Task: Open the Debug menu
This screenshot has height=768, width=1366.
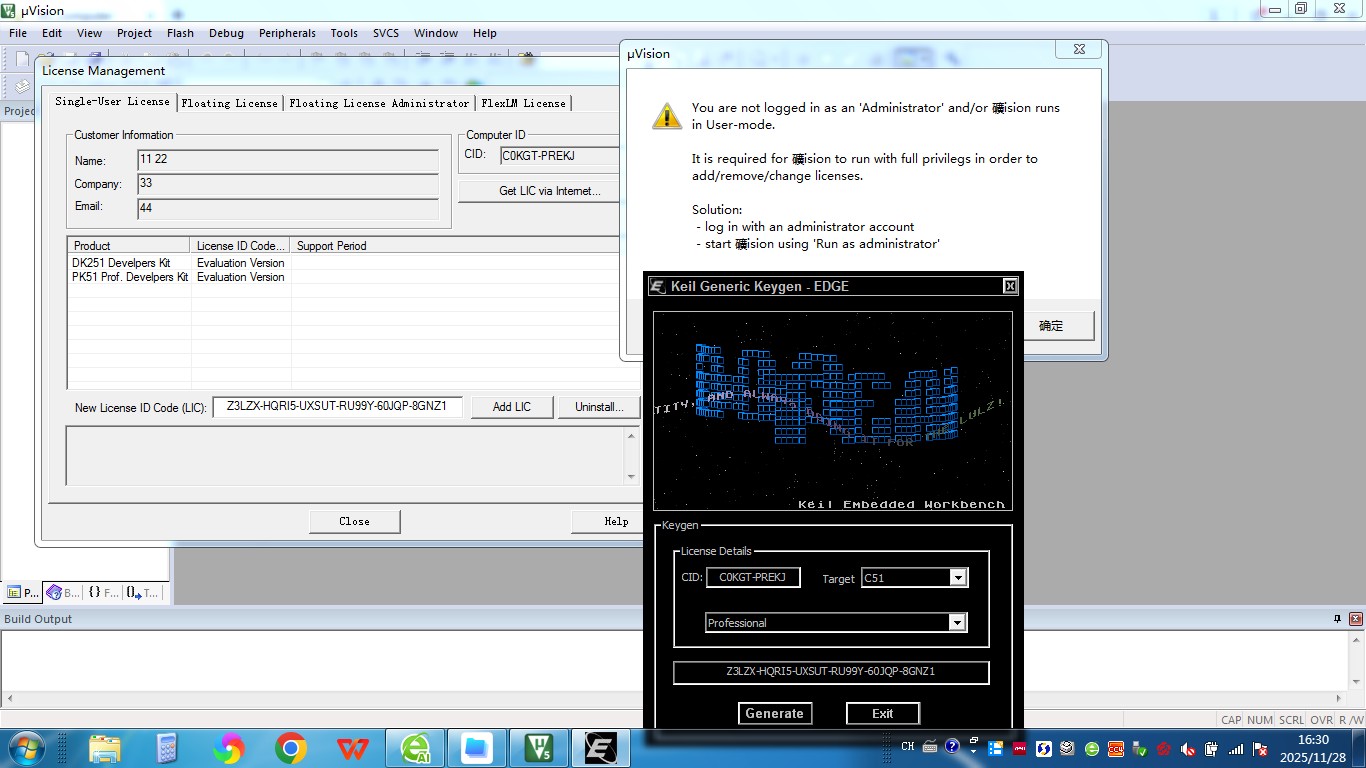Action: pos(226,33)
